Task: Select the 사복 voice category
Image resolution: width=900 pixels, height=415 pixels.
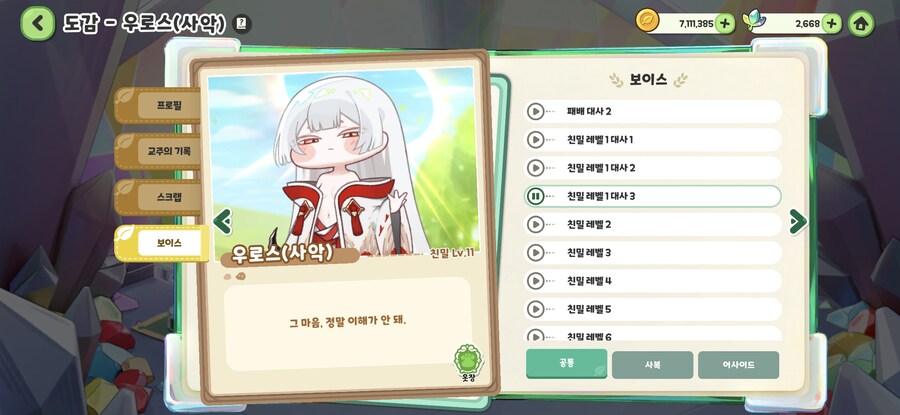Action: 653,364
